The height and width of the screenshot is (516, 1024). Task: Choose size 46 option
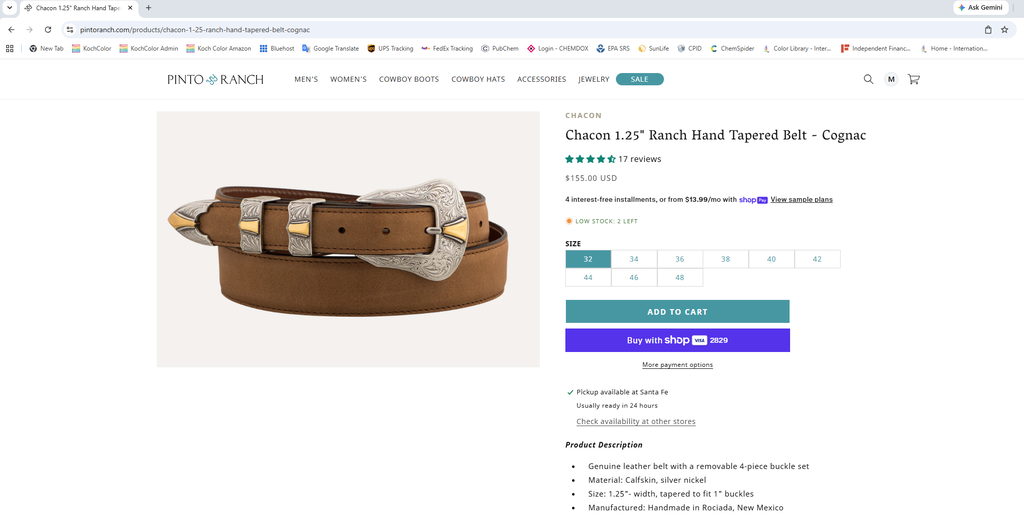634,277
